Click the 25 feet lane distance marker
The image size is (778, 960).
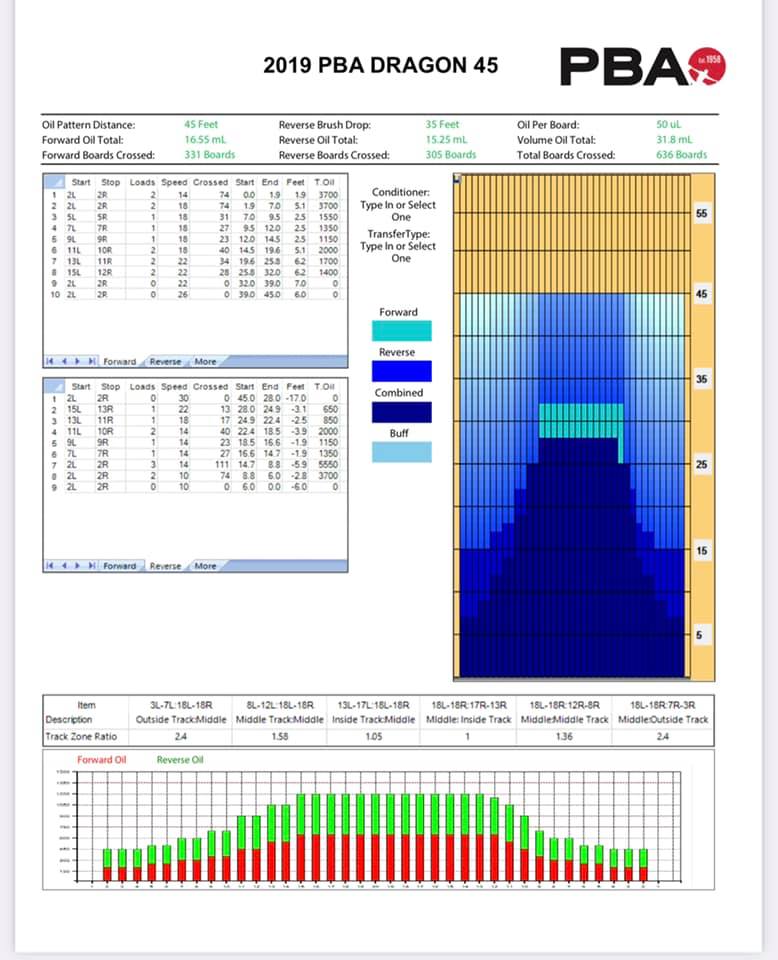point(701,465)
